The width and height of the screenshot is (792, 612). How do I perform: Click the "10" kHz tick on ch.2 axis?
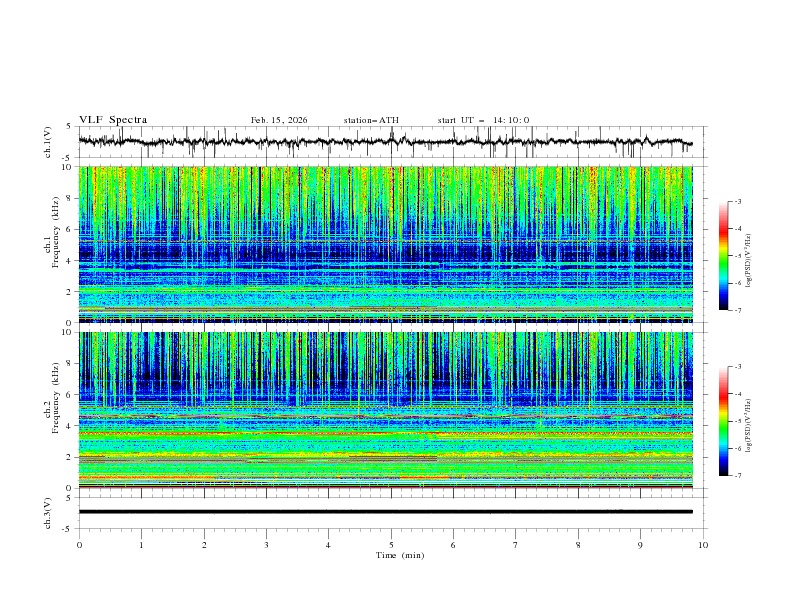tap(67, 332)
